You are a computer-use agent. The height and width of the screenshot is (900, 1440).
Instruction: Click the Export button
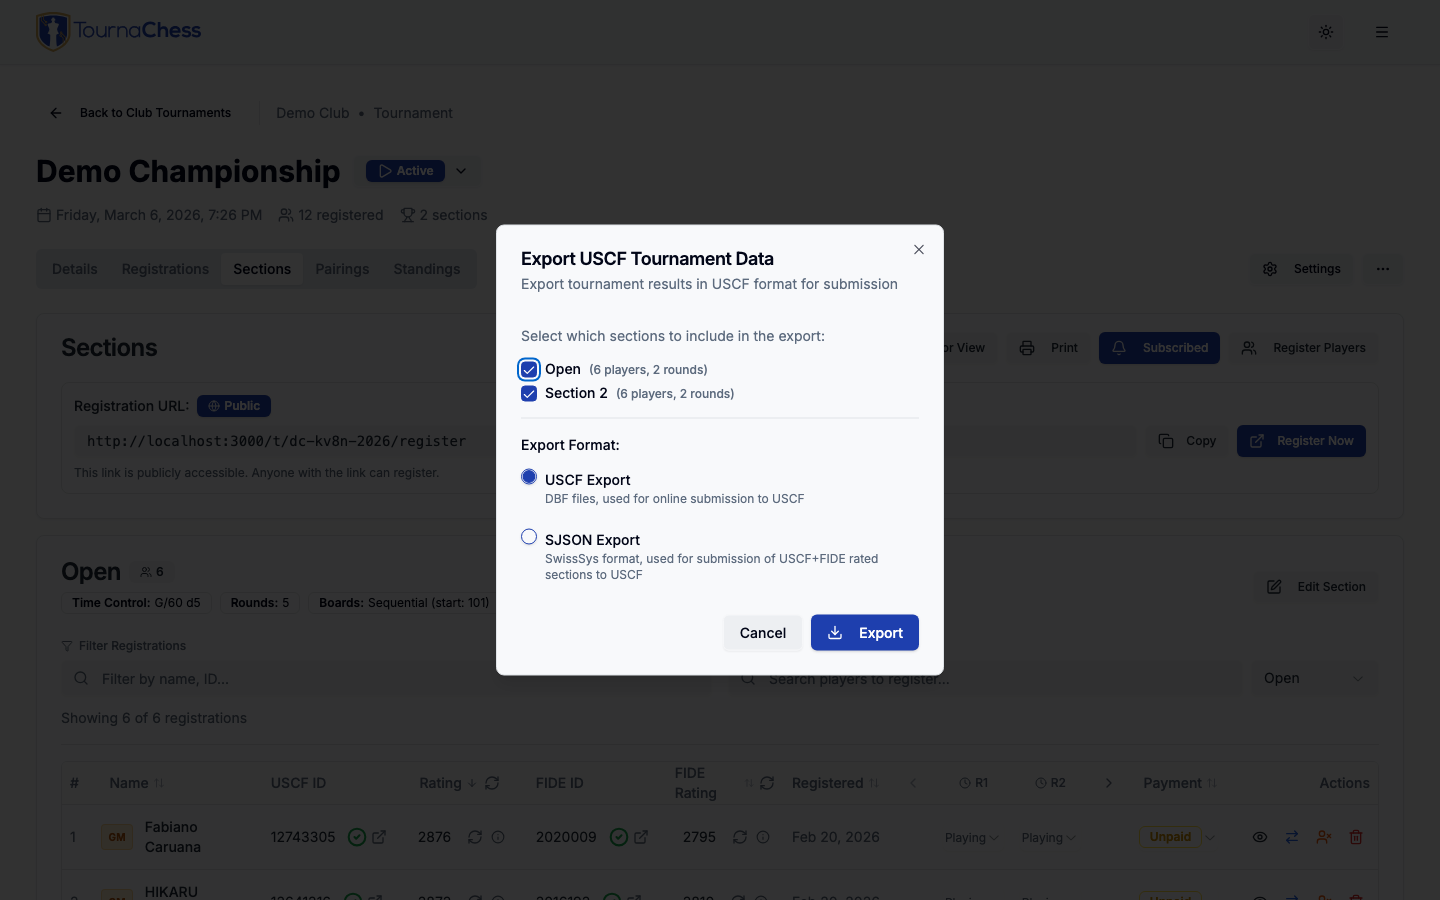(864, 633)
